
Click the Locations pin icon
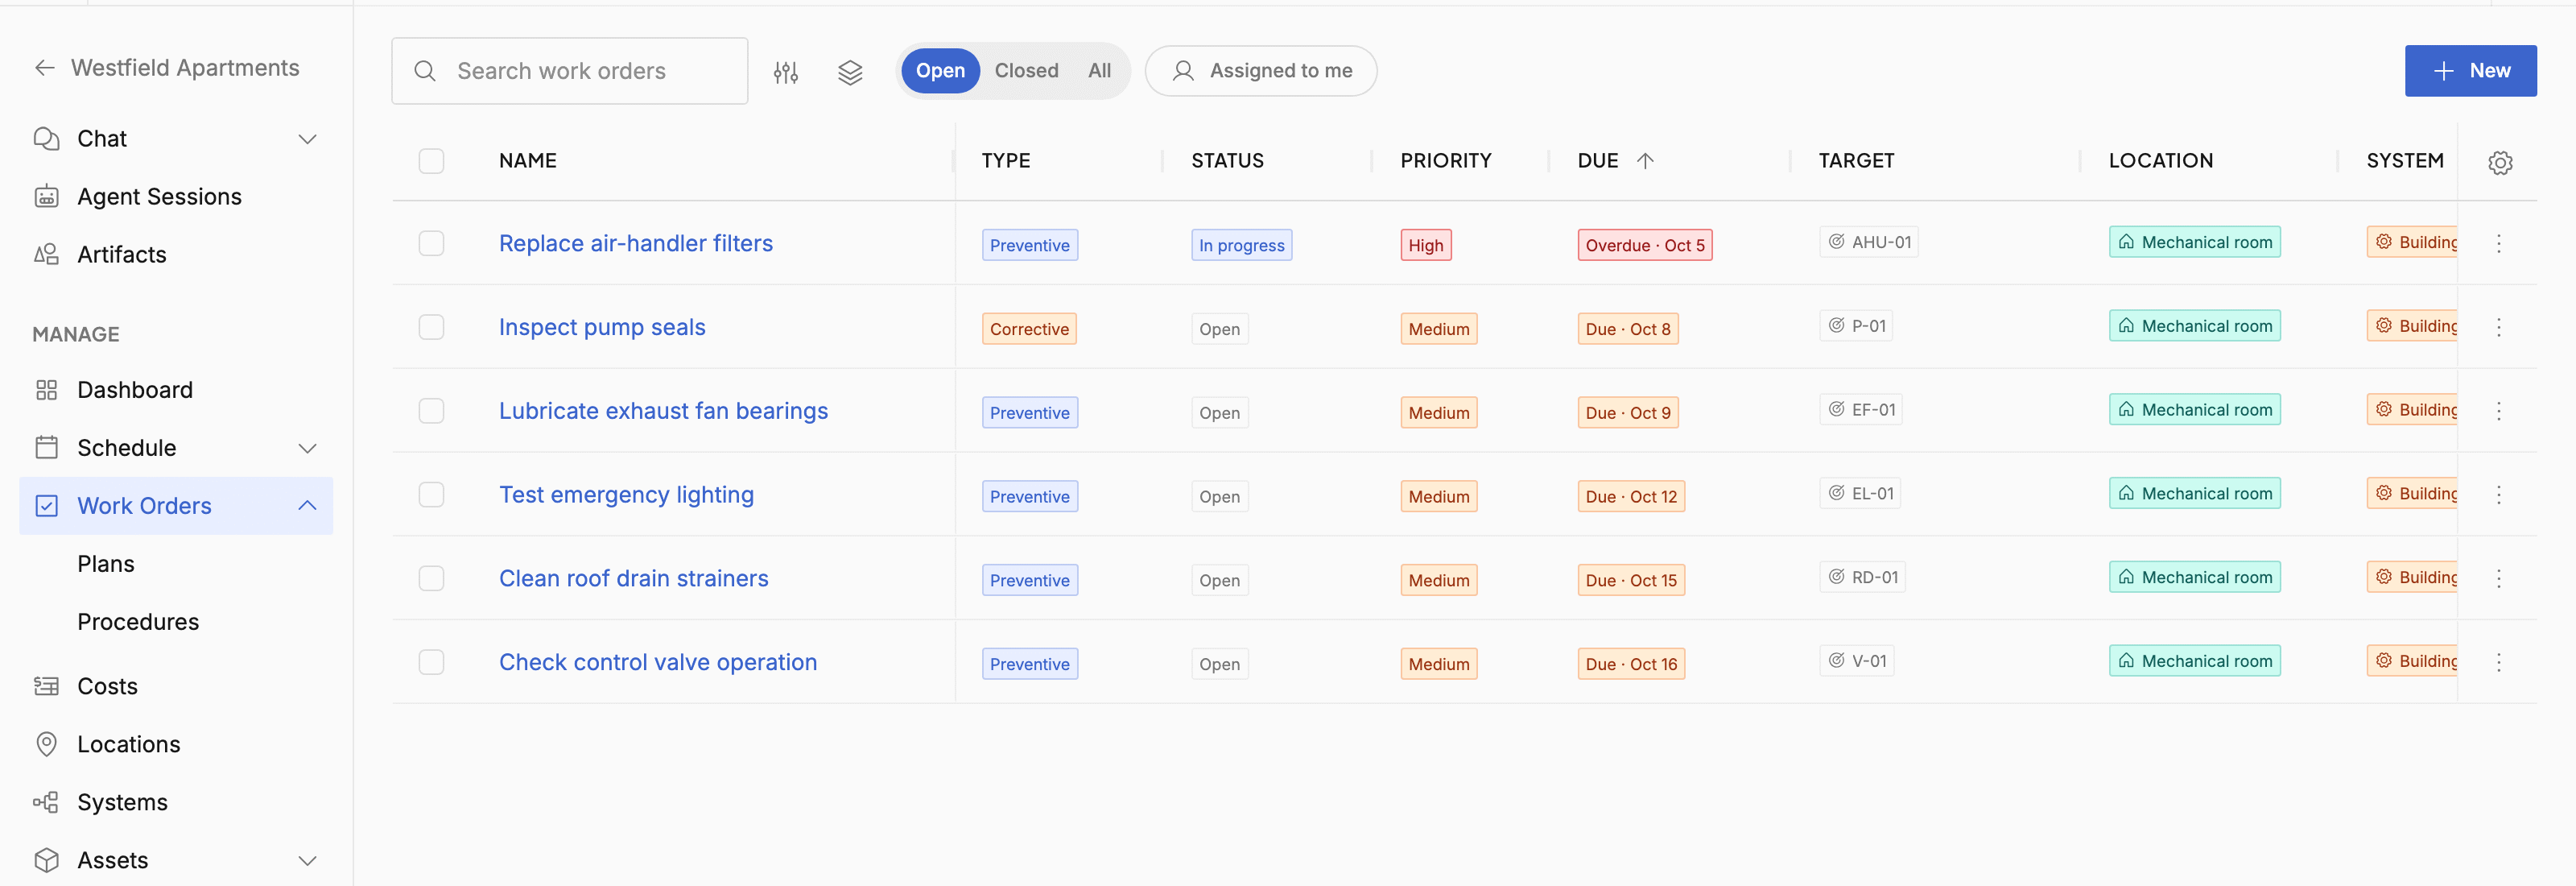pos(46,744)
